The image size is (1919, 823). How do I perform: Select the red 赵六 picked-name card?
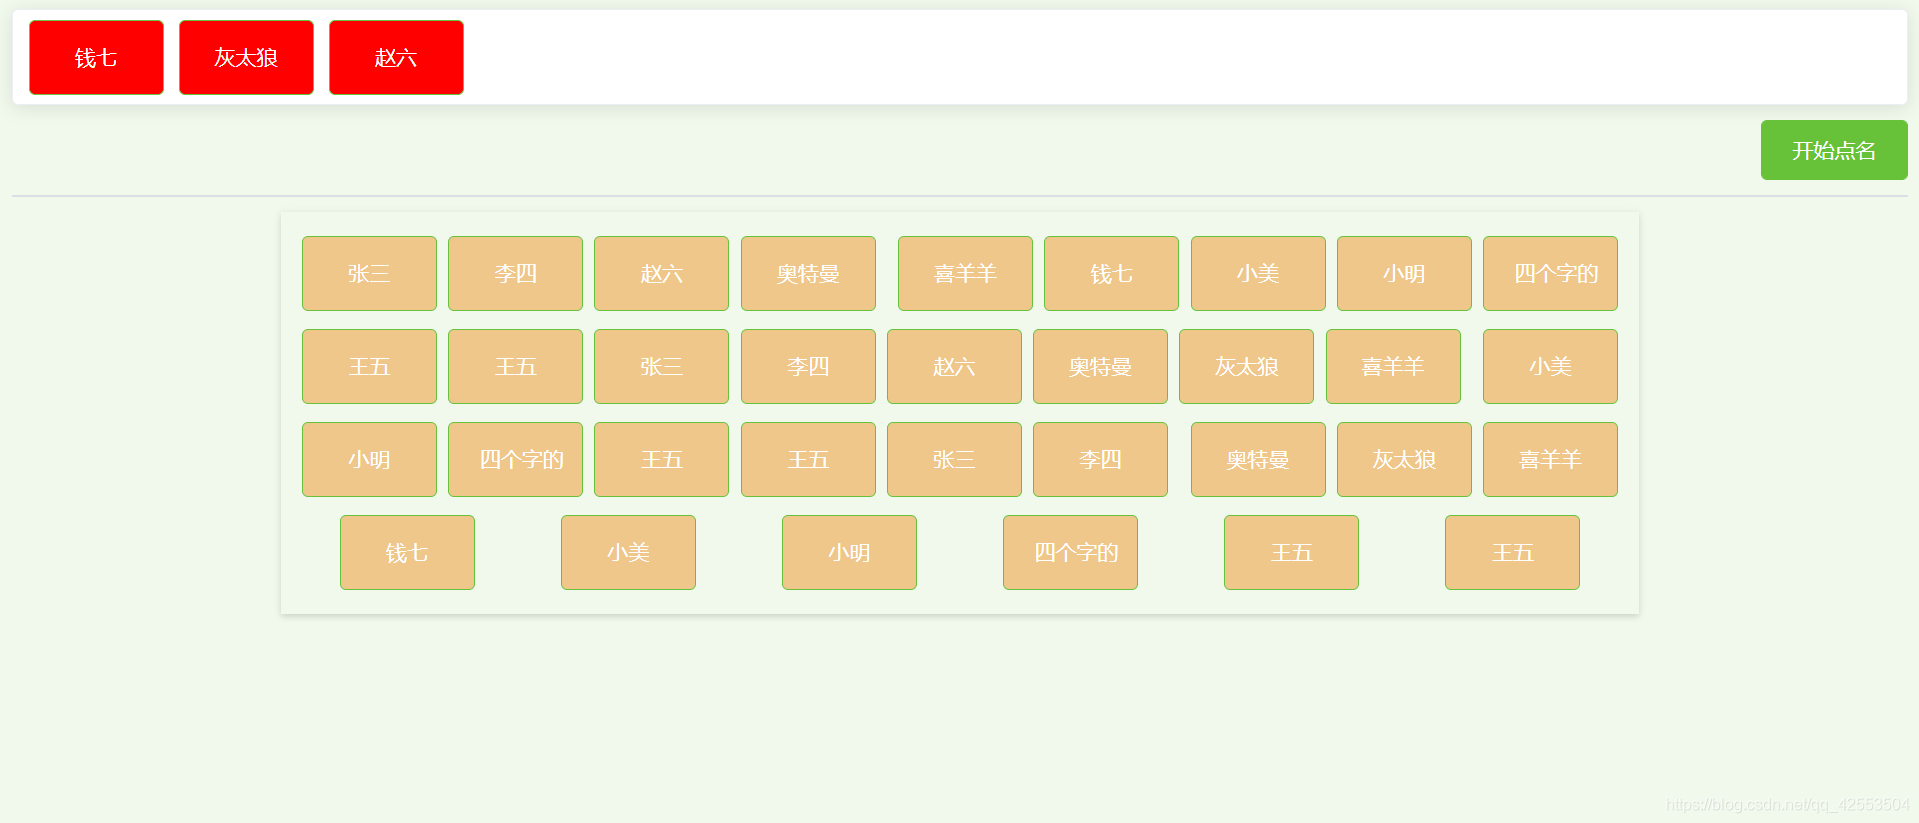pos(396,58)
